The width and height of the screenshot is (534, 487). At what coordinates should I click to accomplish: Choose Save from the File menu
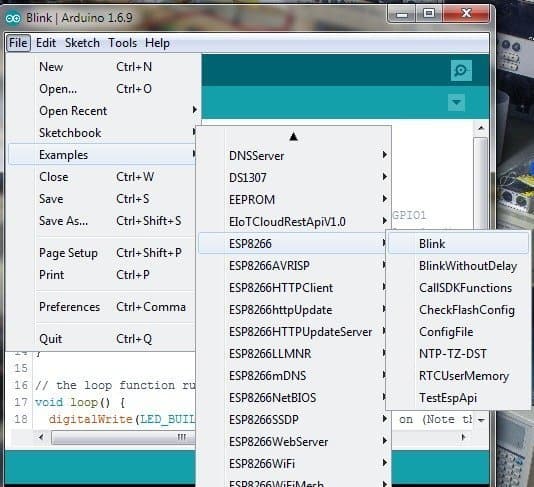click(102, 199)
